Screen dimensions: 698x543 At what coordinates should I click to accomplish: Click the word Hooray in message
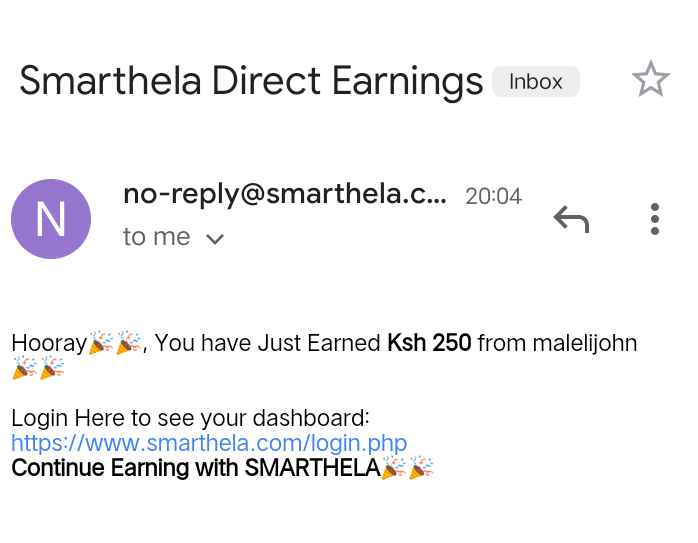click(49, 343)
